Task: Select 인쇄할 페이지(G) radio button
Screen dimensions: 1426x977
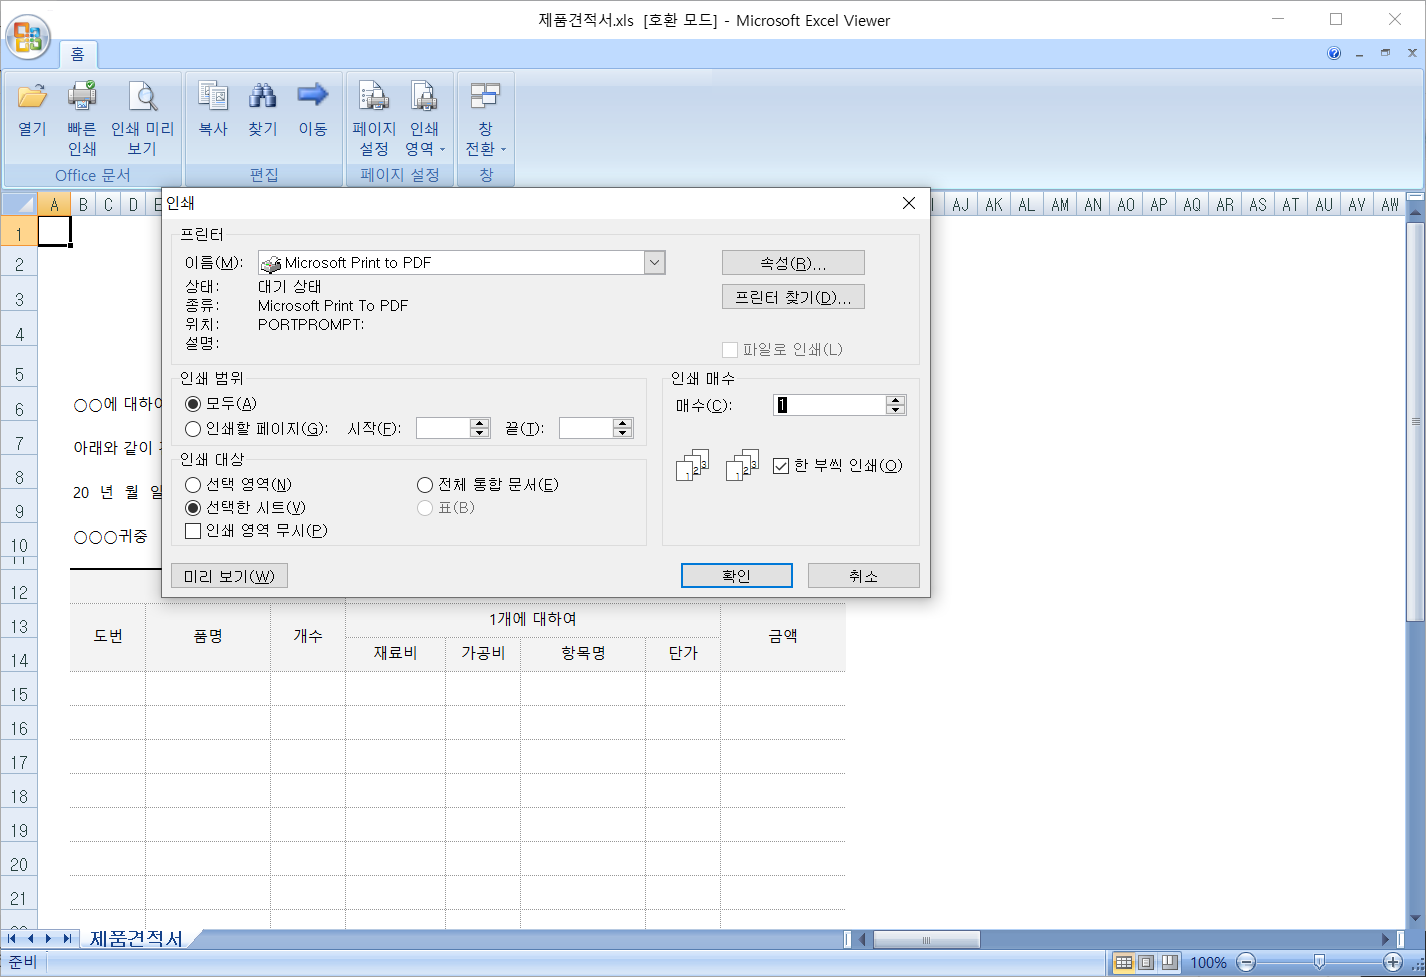Action: pos(193,429)
